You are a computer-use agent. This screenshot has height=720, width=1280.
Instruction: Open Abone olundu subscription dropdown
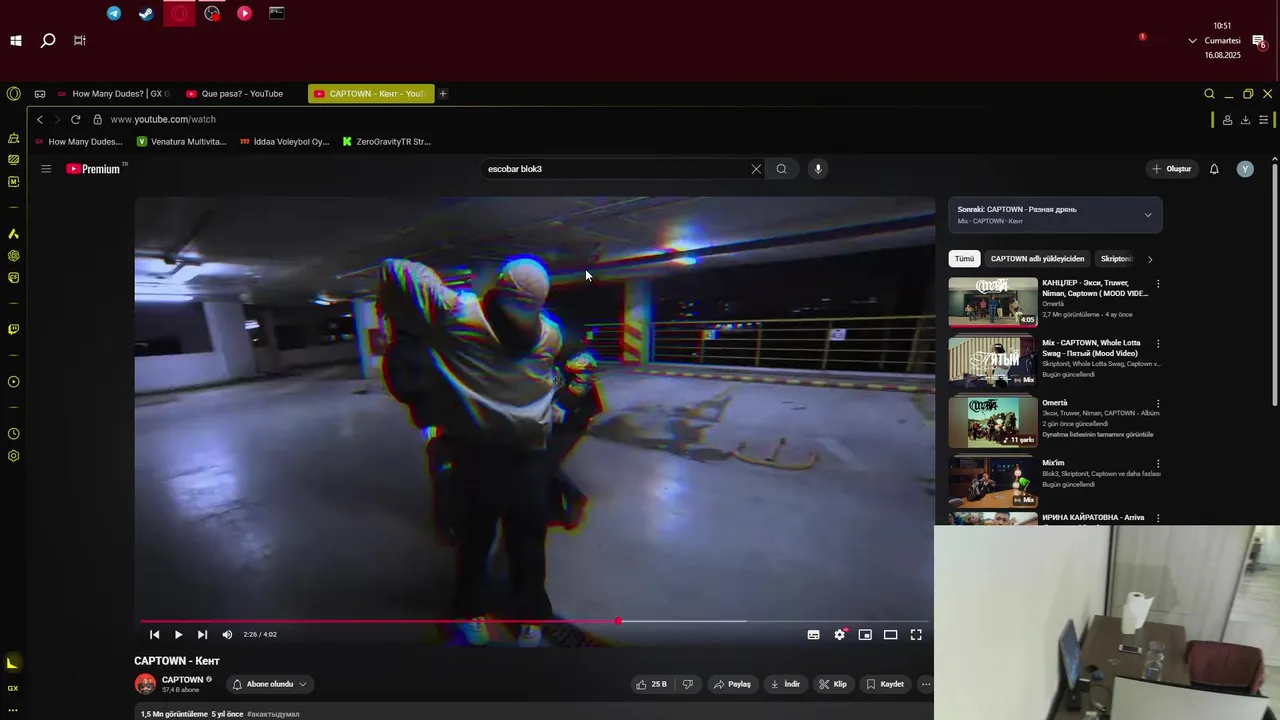[x=269, y=684]
